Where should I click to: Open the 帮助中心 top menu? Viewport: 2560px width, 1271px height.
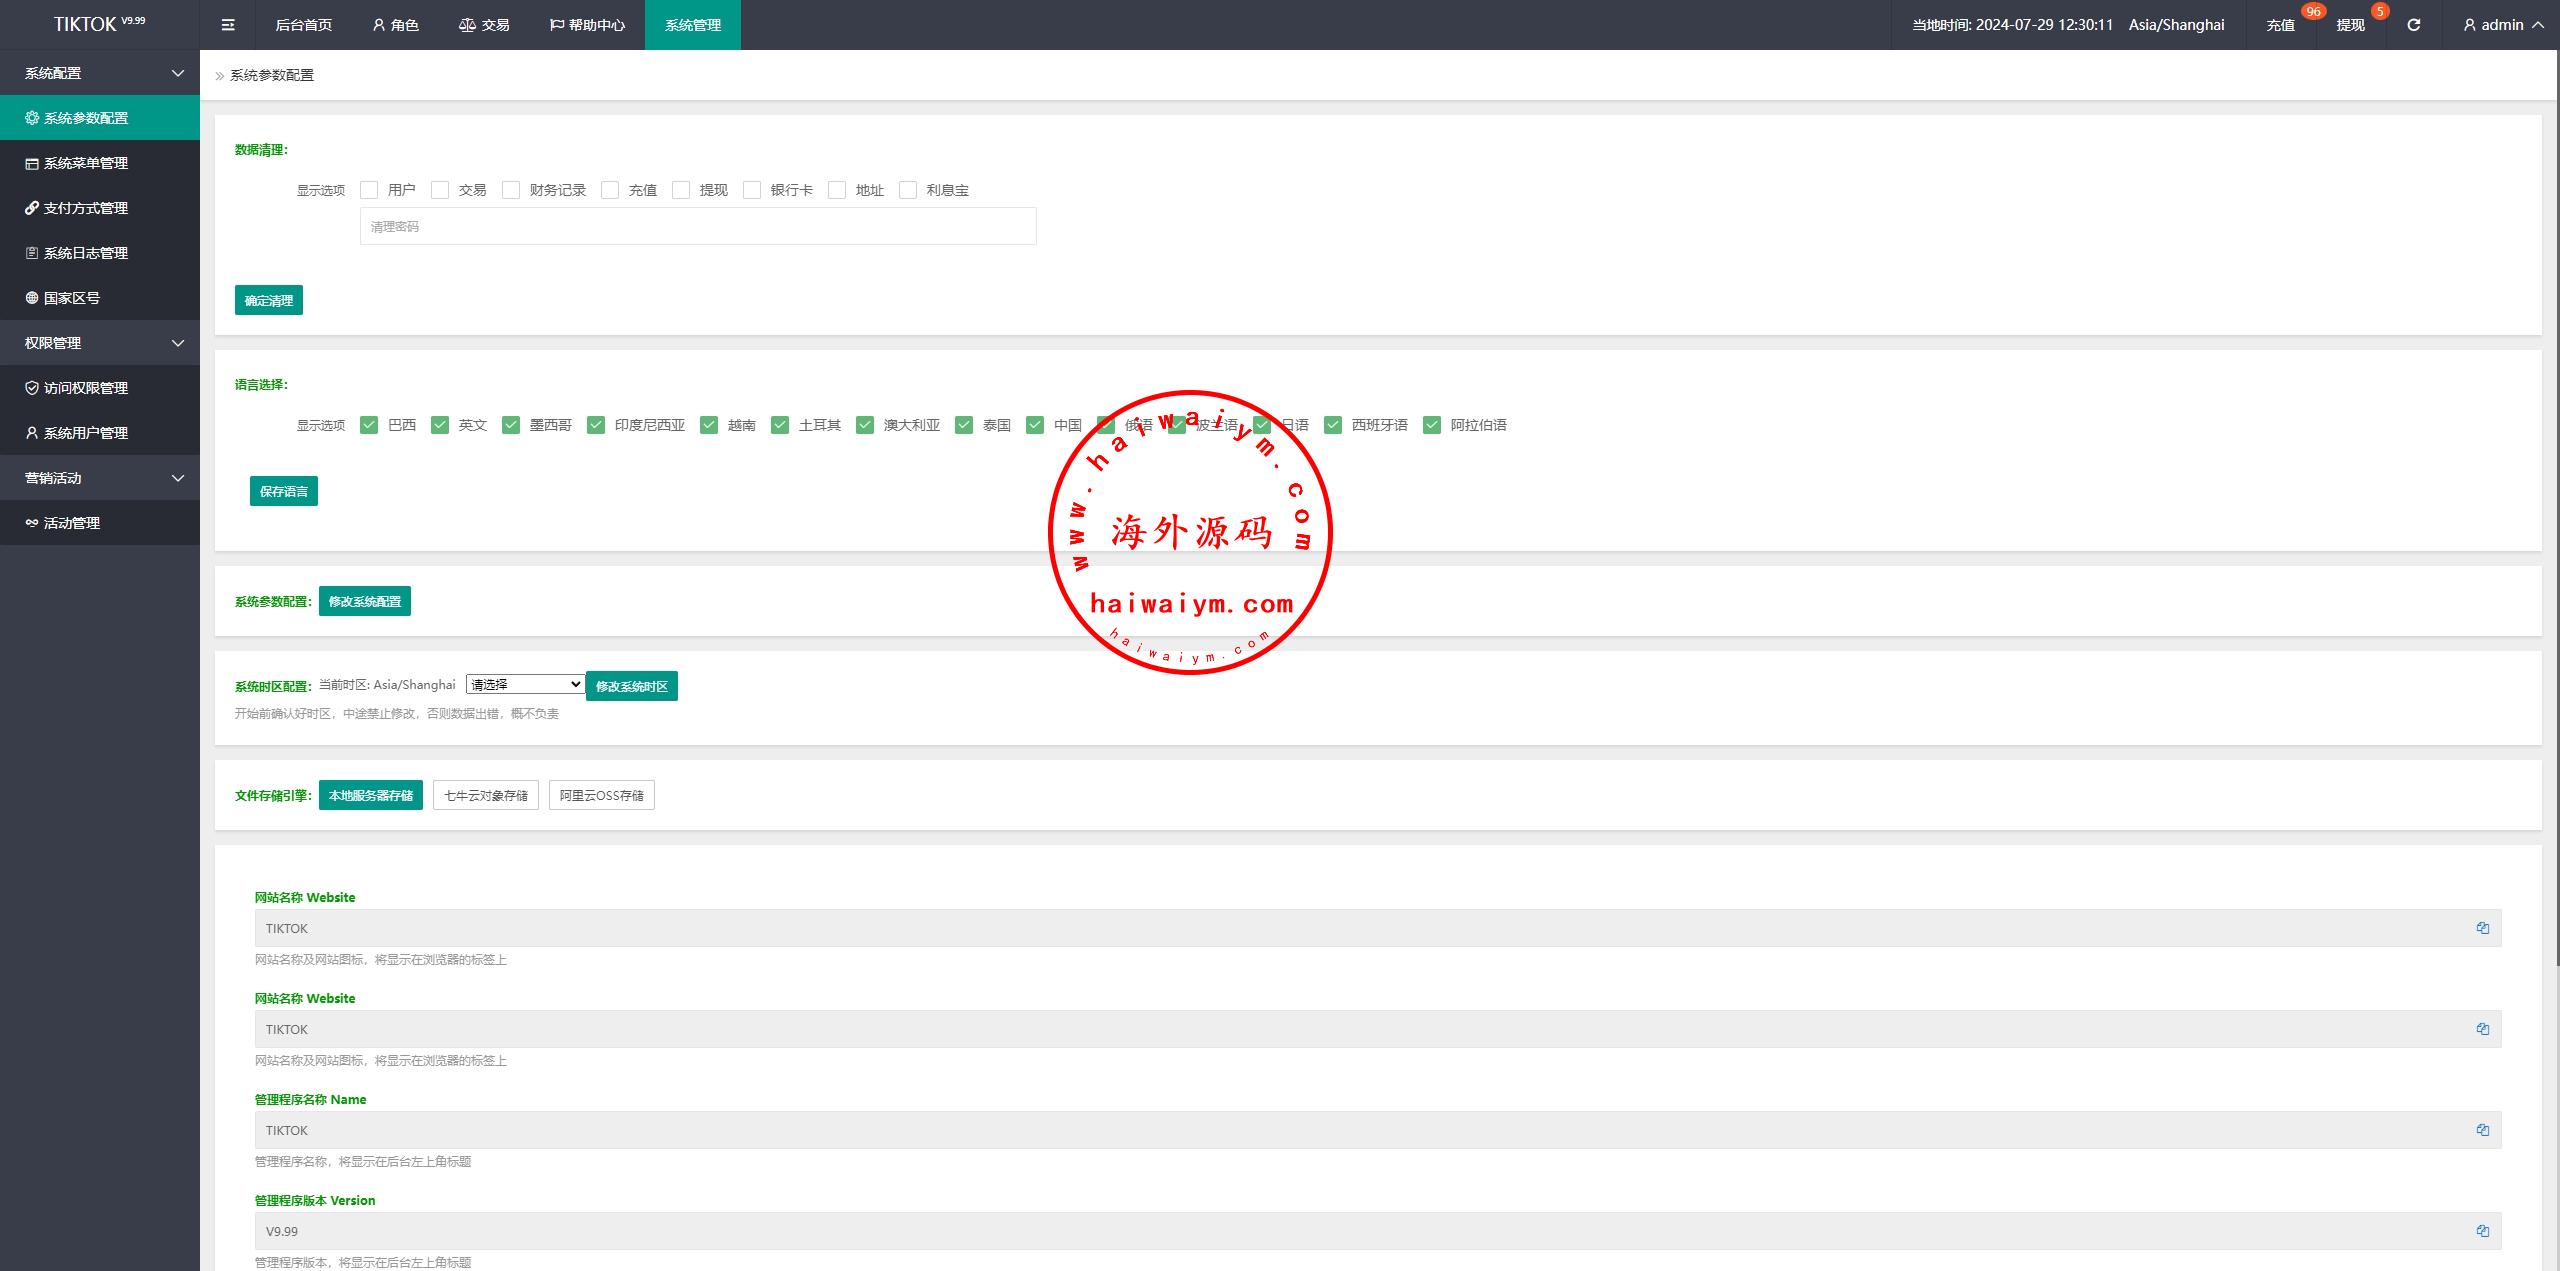tap(587, 25)
